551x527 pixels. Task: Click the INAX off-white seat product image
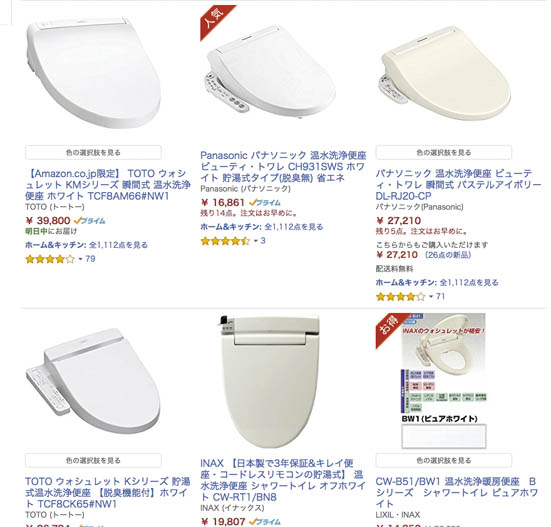(269, 382)
